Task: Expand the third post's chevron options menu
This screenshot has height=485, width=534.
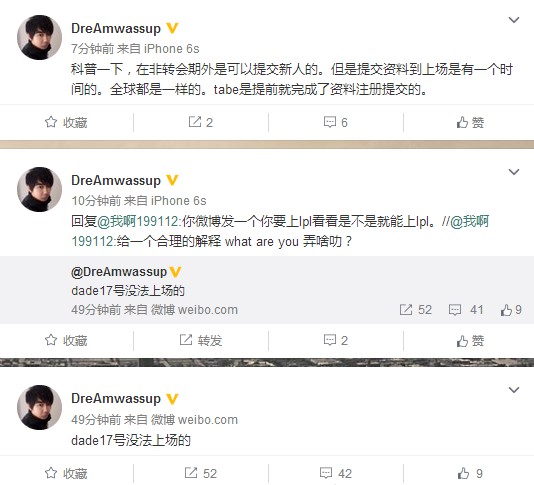Action: click(514, 390)
